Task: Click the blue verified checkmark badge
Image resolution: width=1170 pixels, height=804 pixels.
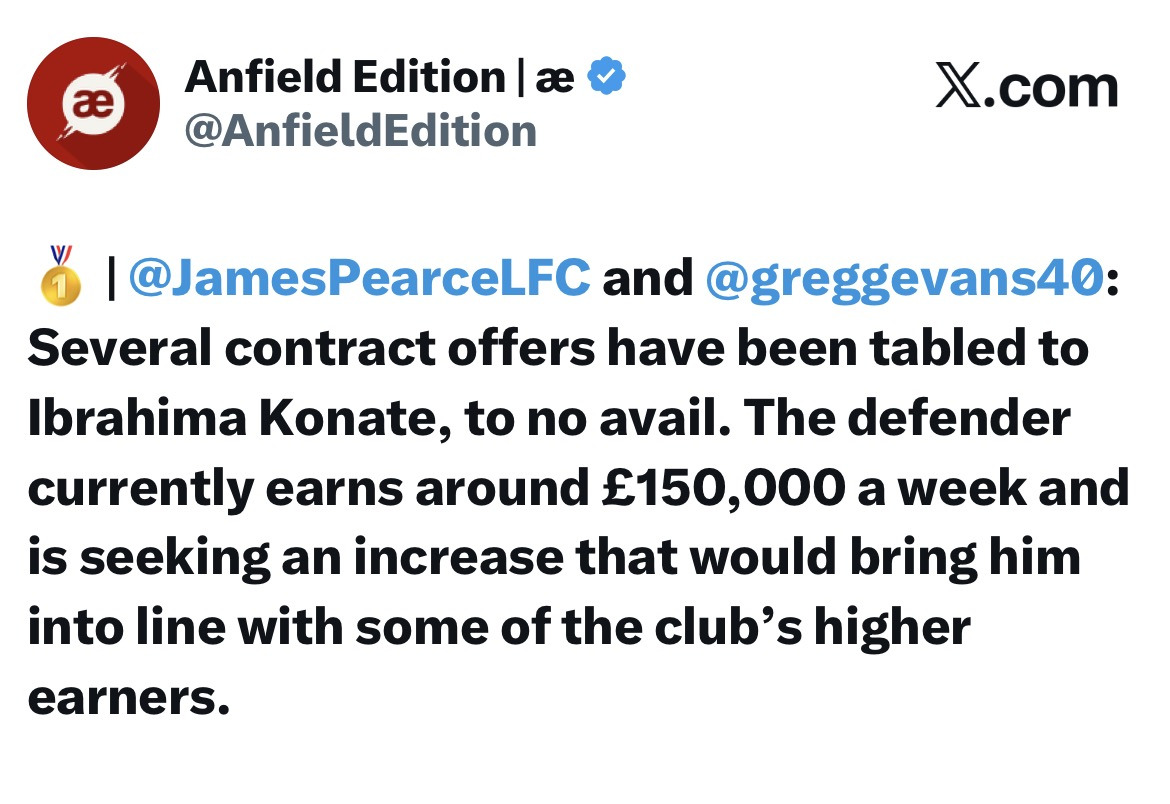Action: pyautogui.click(x=606, y=76)
